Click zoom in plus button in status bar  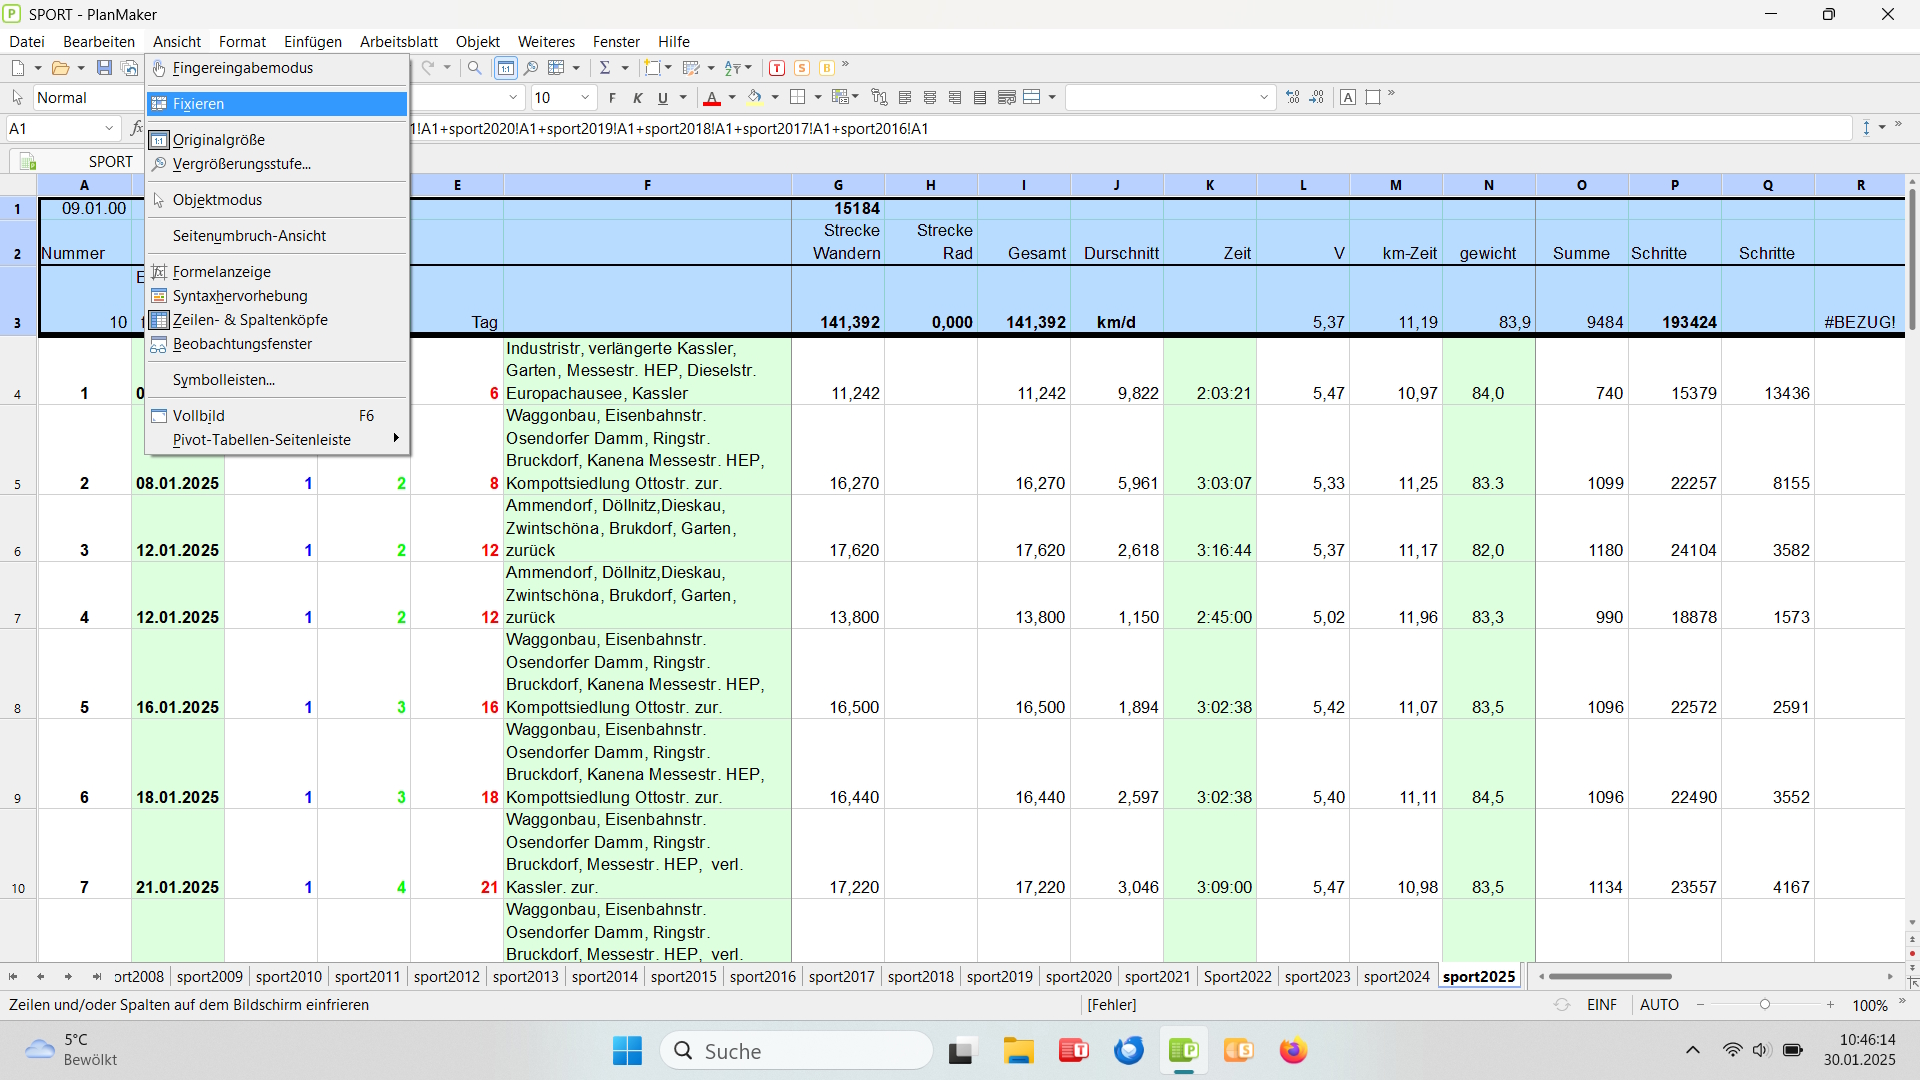coord(1830,1005)
